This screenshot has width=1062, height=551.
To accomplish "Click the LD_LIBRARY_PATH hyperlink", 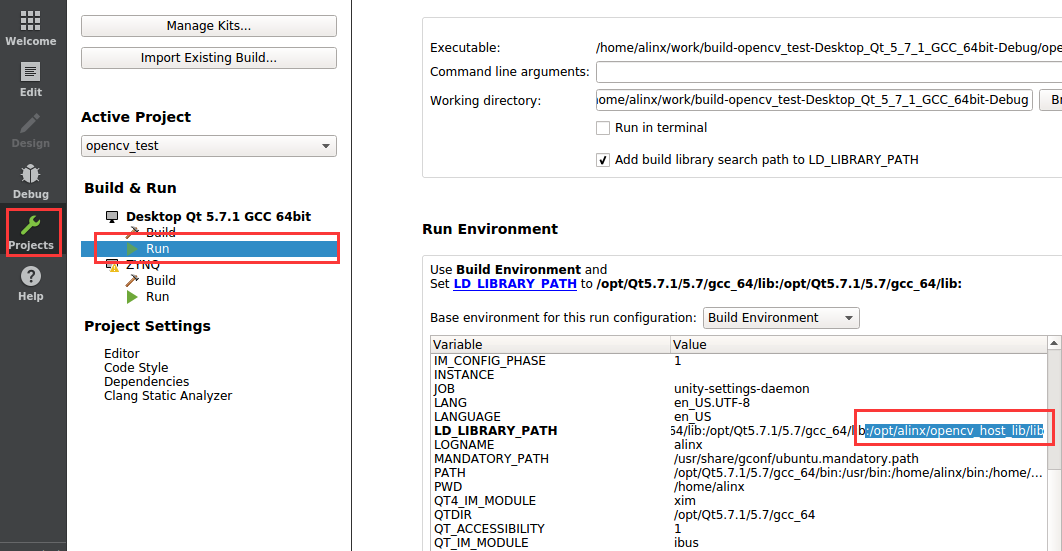I will [515, 284].
